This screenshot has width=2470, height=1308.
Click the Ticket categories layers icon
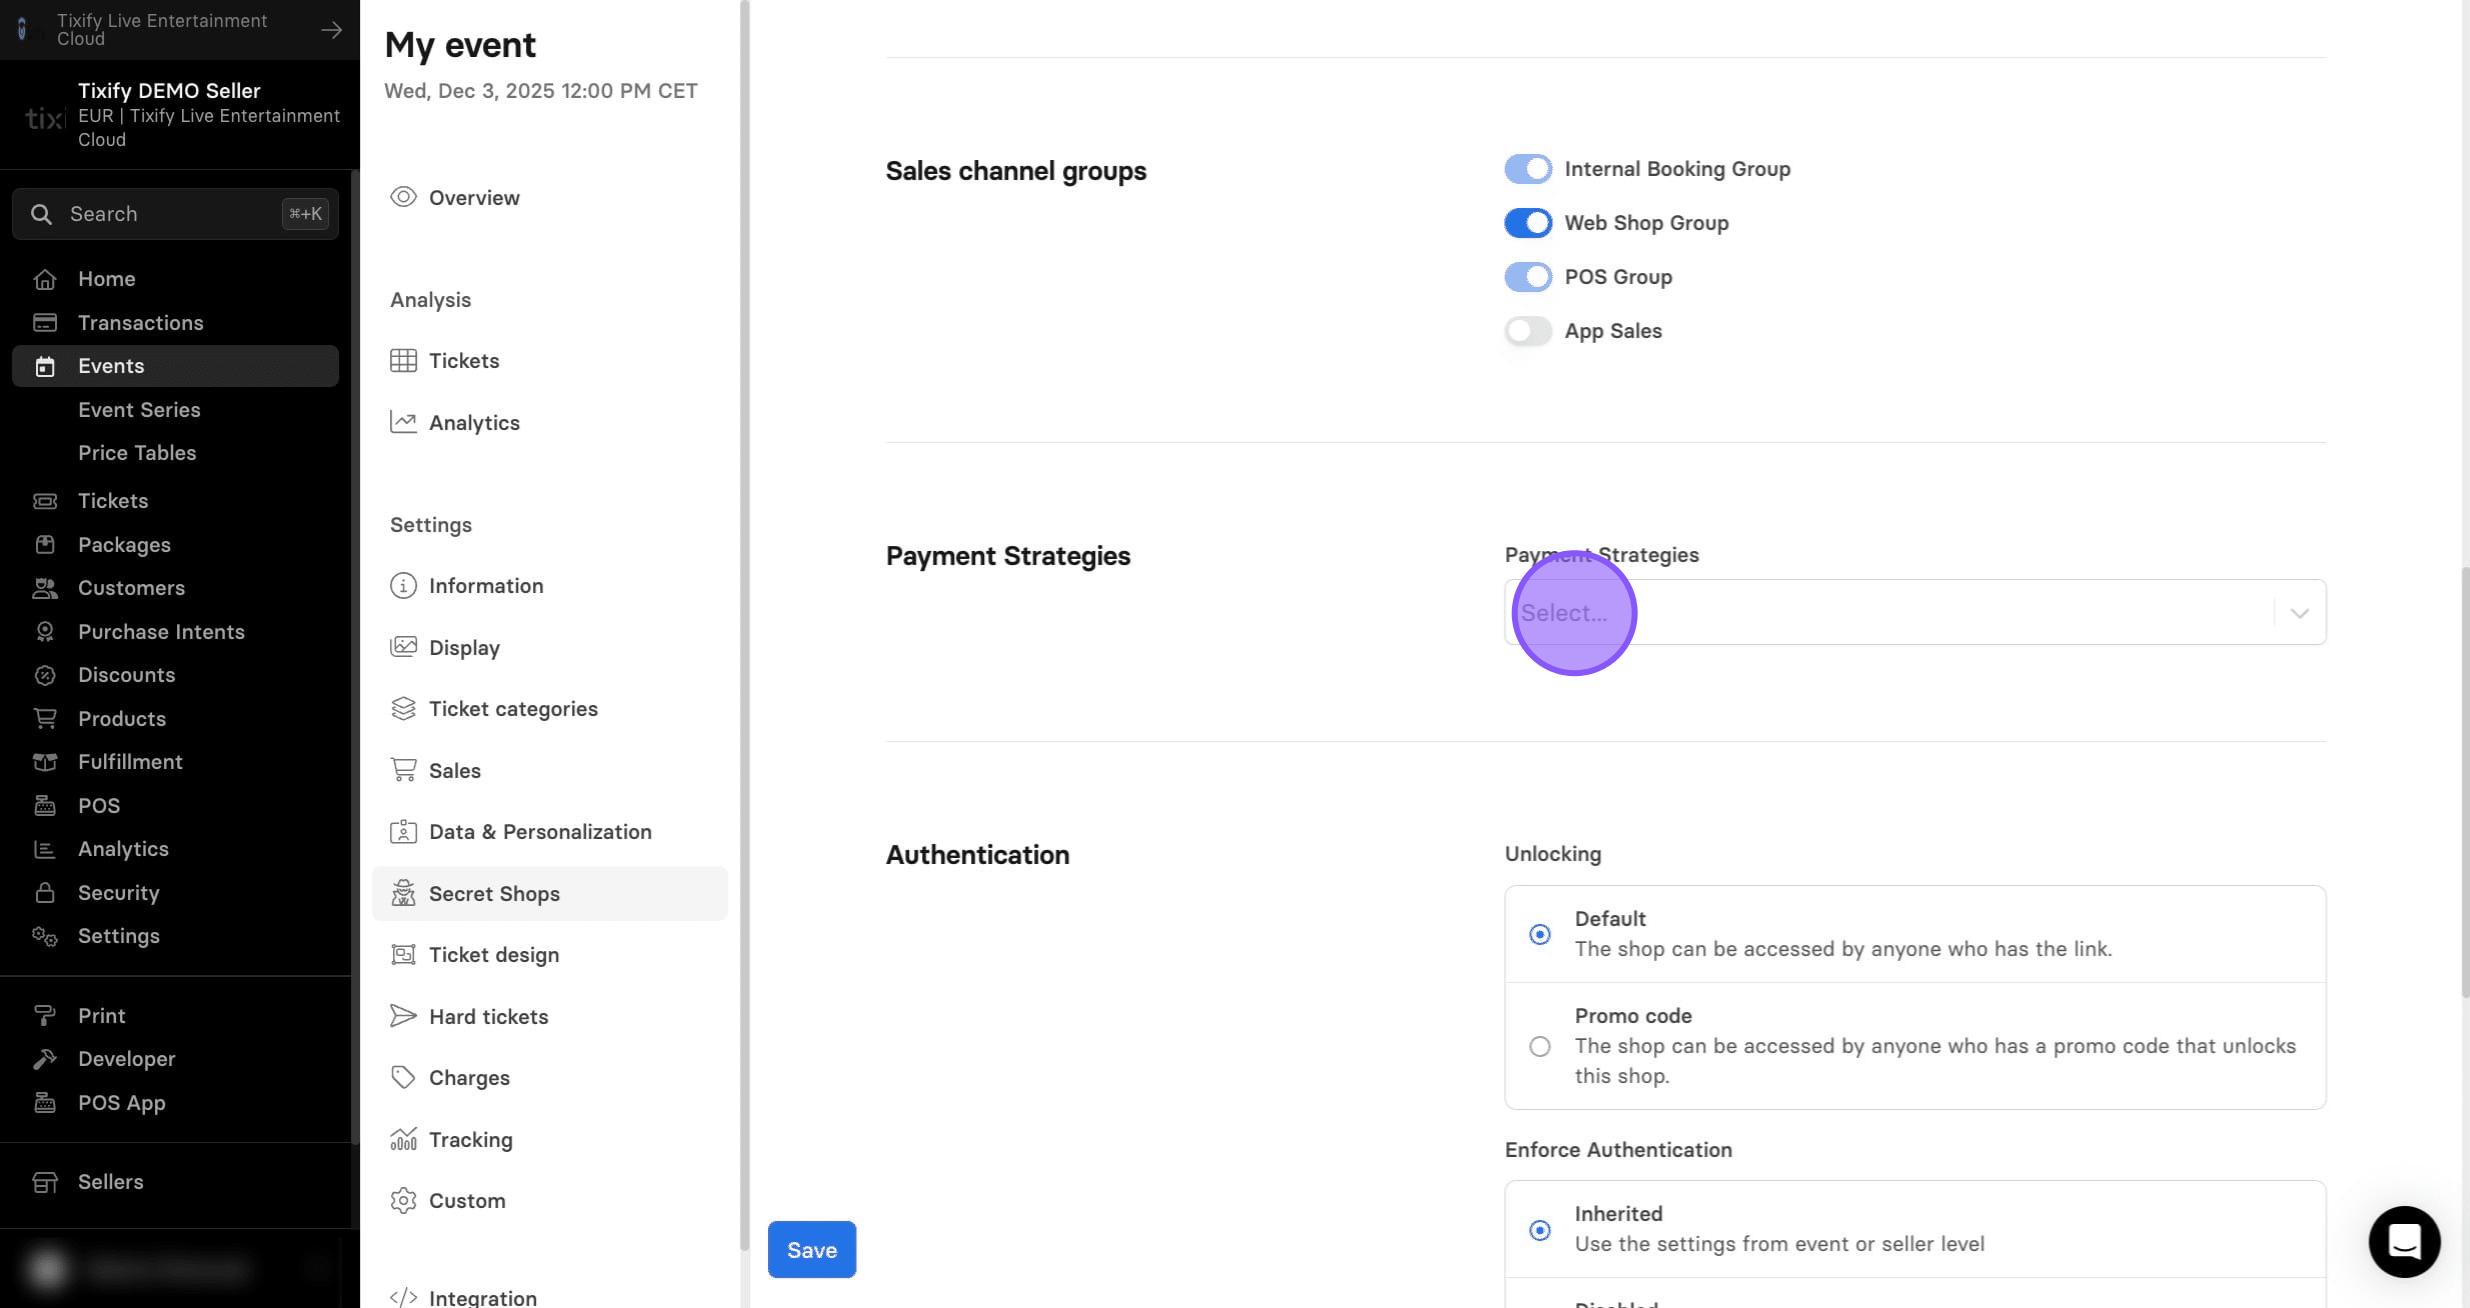(x=403, y=709)
